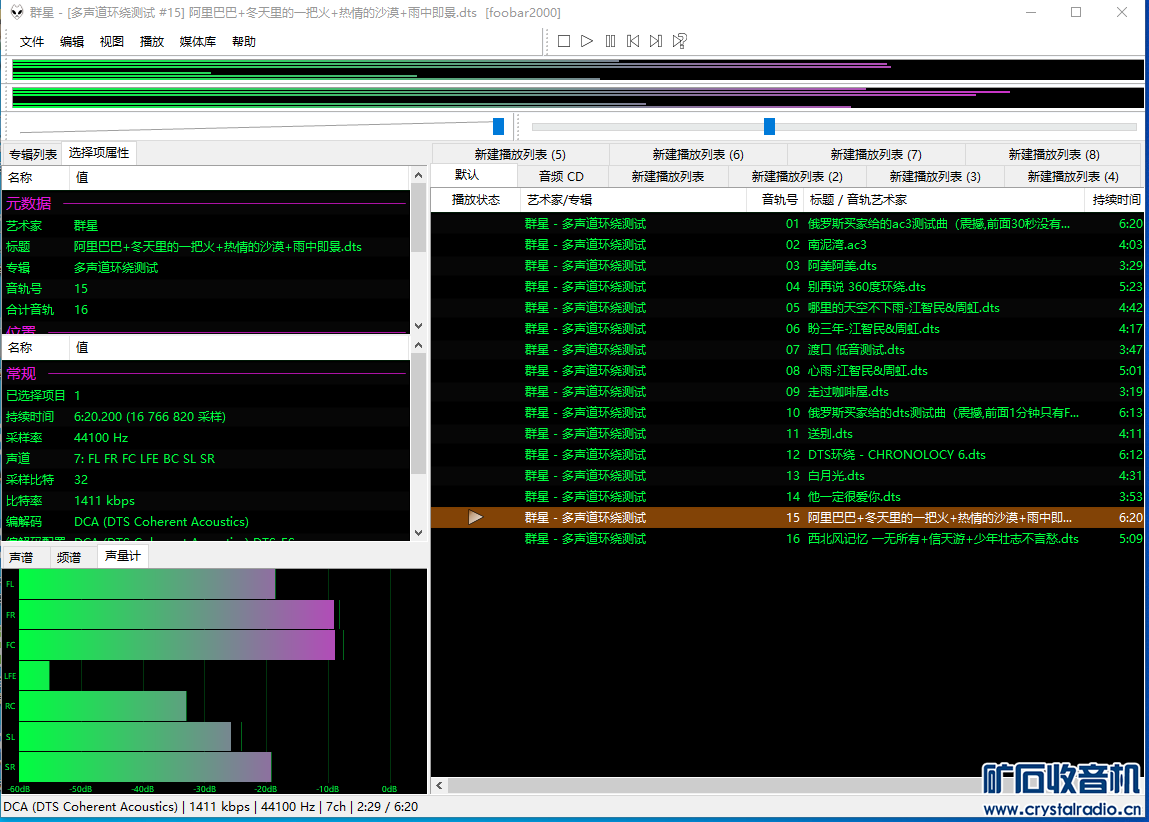Pause playback with the pause icon
This screenshot has height=822, width=1149.
coord(610,41)
